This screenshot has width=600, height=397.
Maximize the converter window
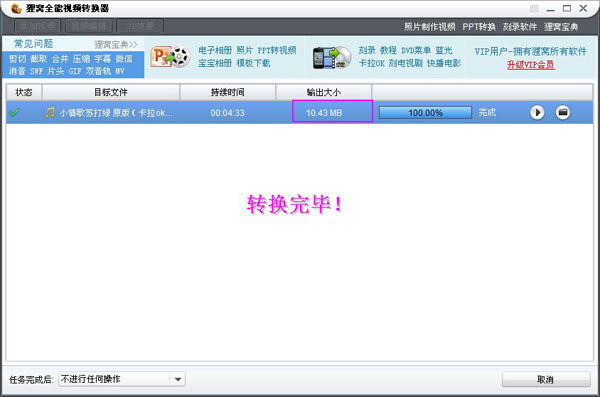(567, 8)
